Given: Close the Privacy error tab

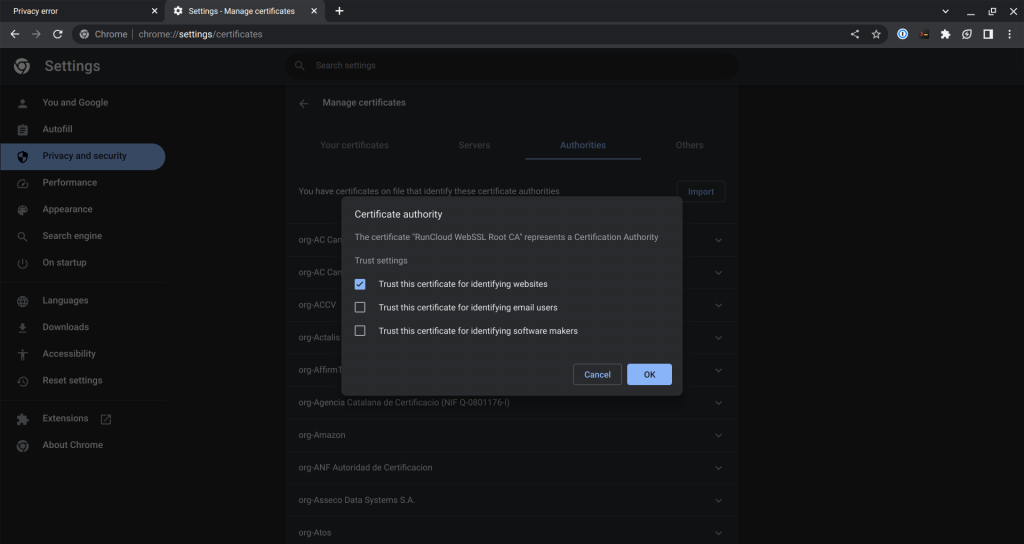Looking at the screenshot, I should [x=154, y=11].
